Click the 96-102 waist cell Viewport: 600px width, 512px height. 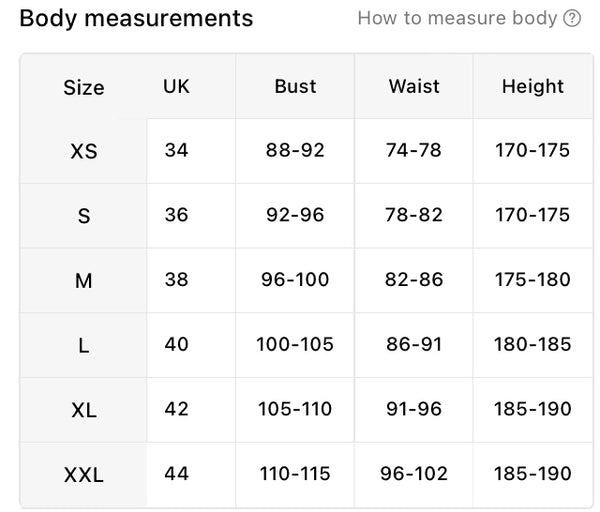click(x=414, y=474)
